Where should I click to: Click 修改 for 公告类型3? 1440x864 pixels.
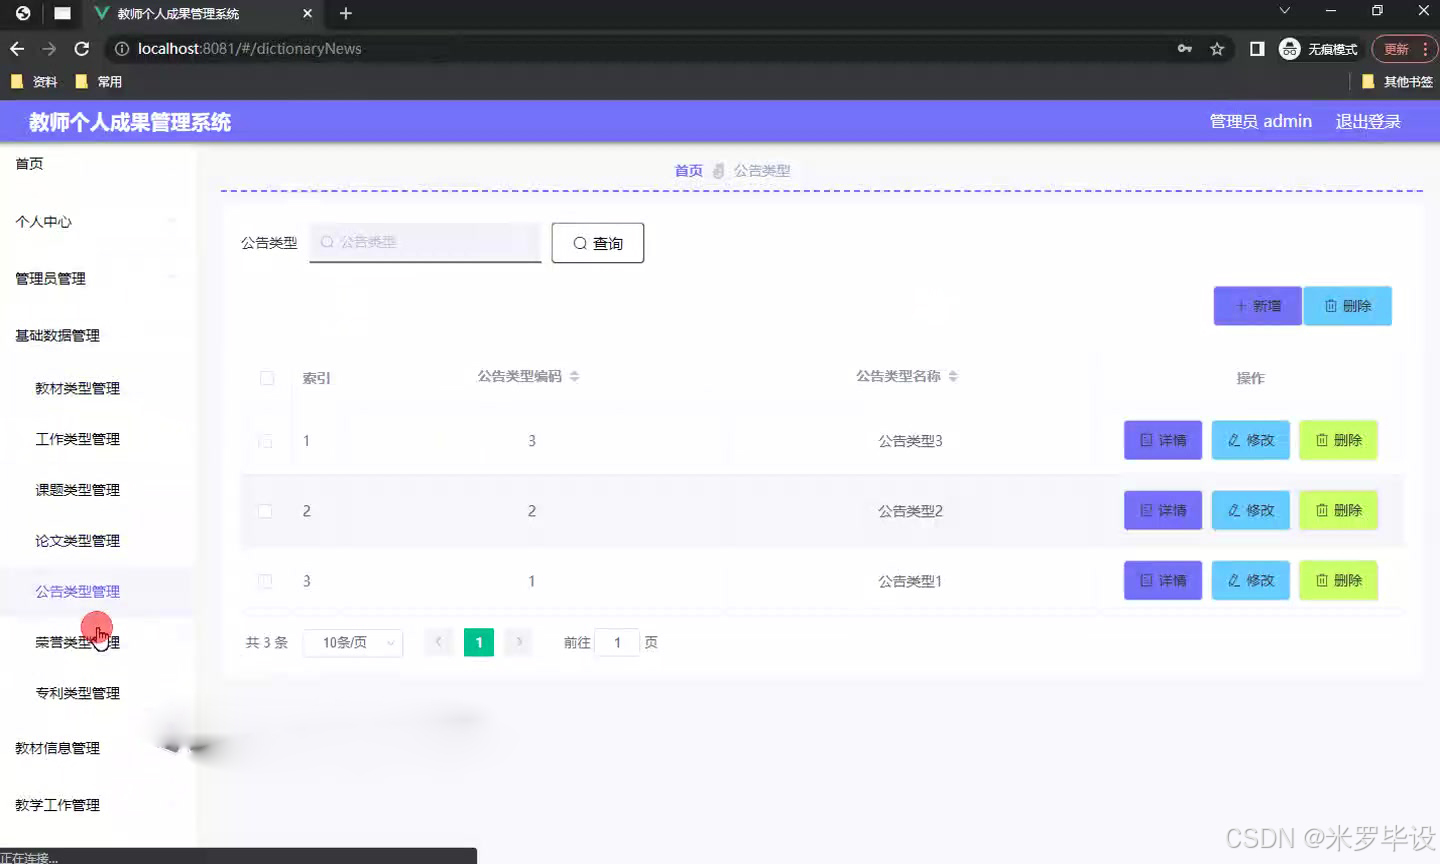(x=1251, y=440)
